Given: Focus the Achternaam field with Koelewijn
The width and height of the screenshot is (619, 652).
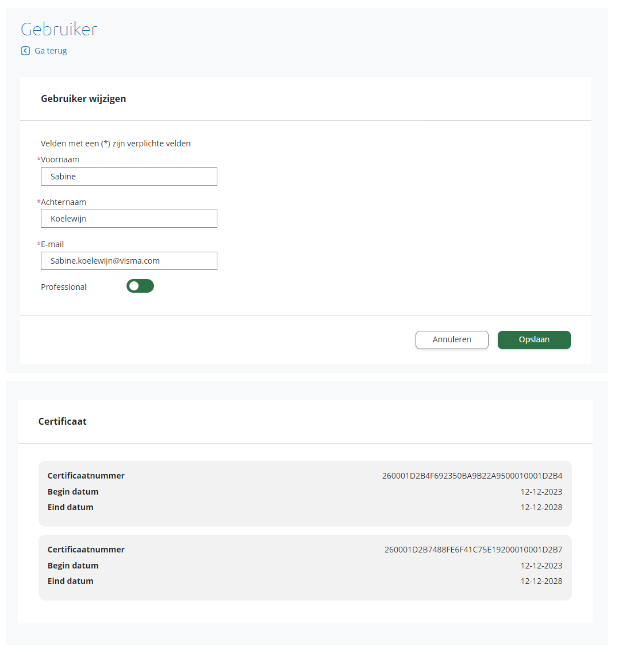Looking at the screenshot, I should [x=128, y=218].
